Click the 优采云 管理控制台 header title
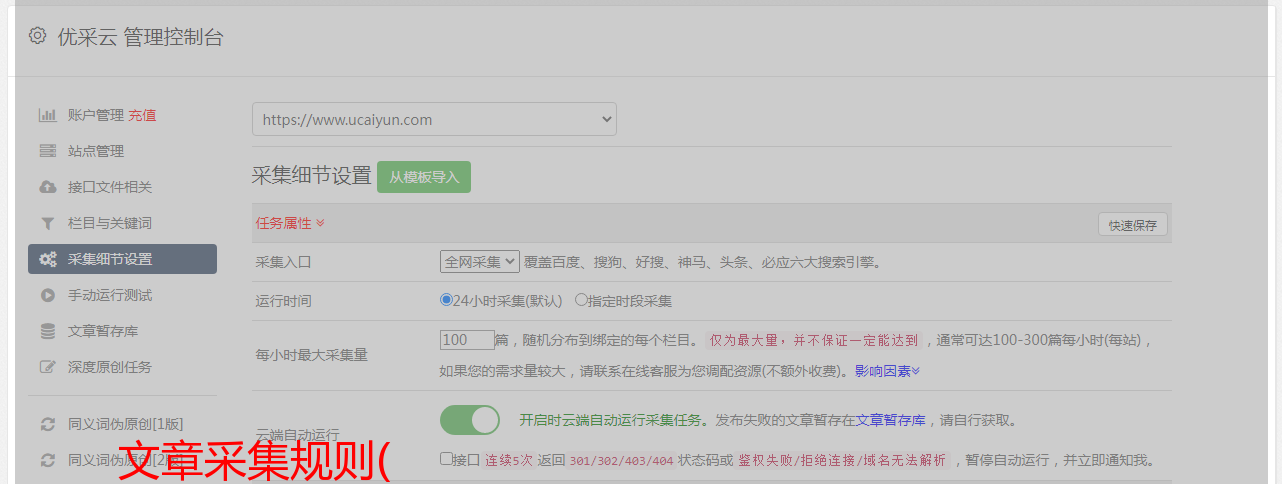The height and width of the screenshot is (484, 1282). click(141, 37)
